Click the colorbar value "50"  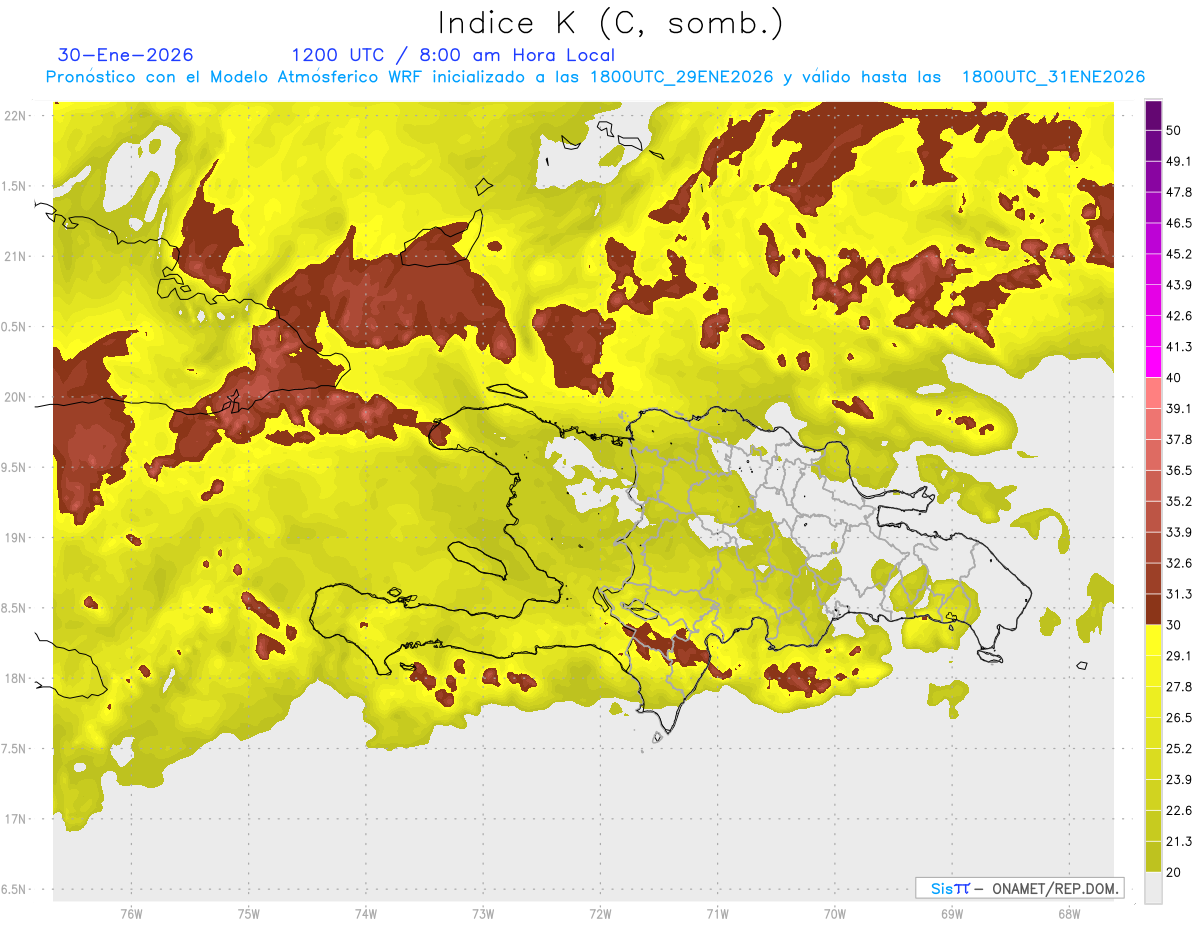click(1174, 130)
